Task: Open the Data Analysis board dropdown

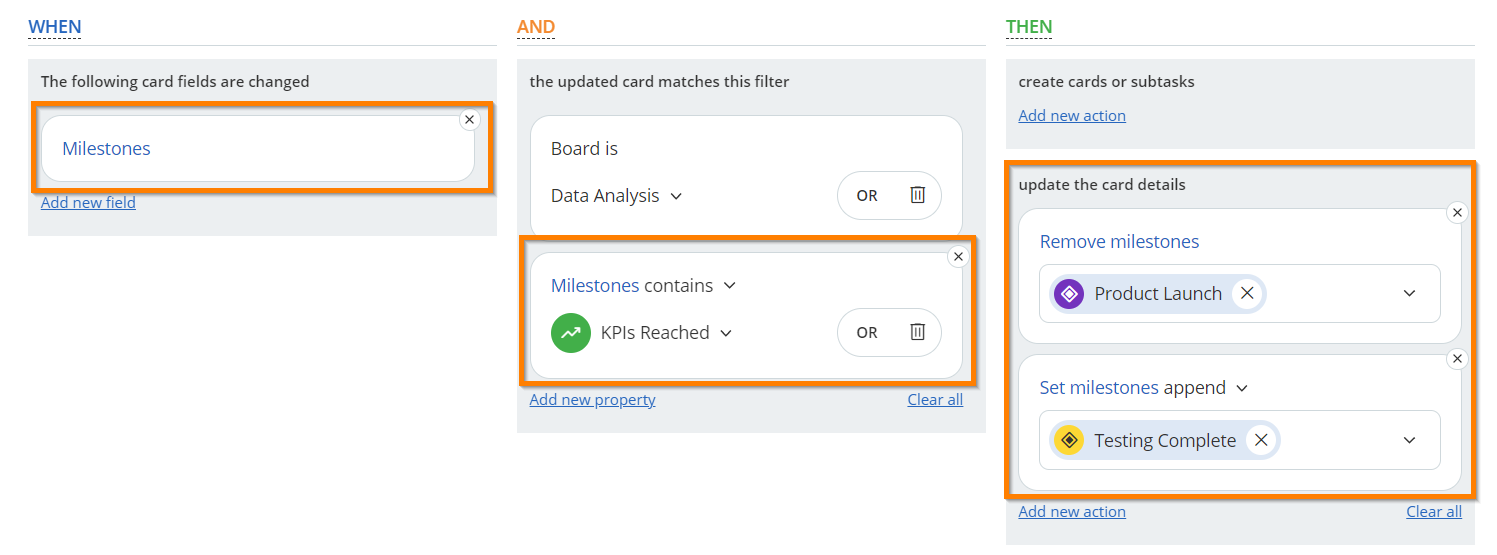Action: point(676,196)
